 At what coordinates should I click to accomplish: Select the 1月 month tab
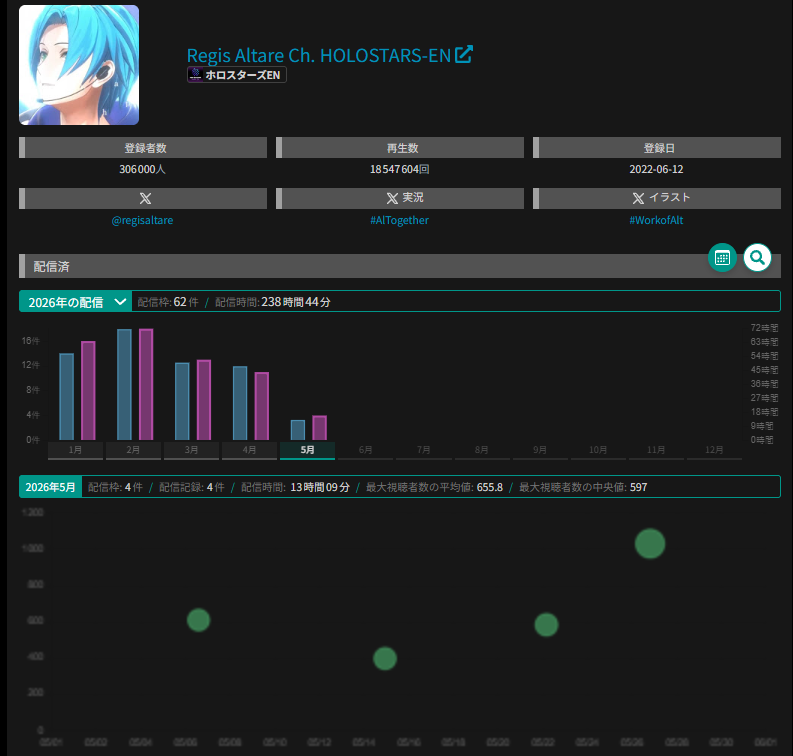[x=75, y=450]
